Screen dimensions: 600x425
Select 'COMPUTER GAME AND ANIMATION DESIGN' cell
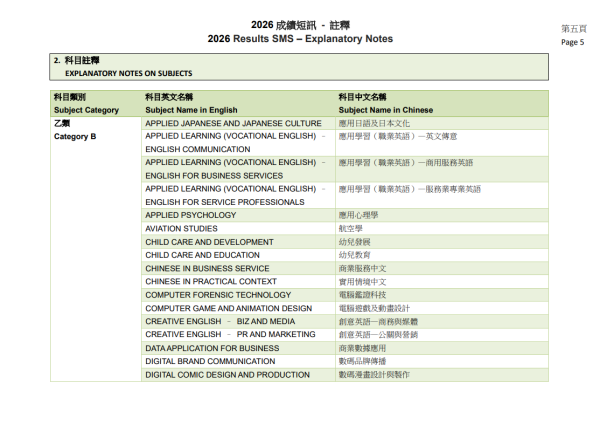click(238, 308)
